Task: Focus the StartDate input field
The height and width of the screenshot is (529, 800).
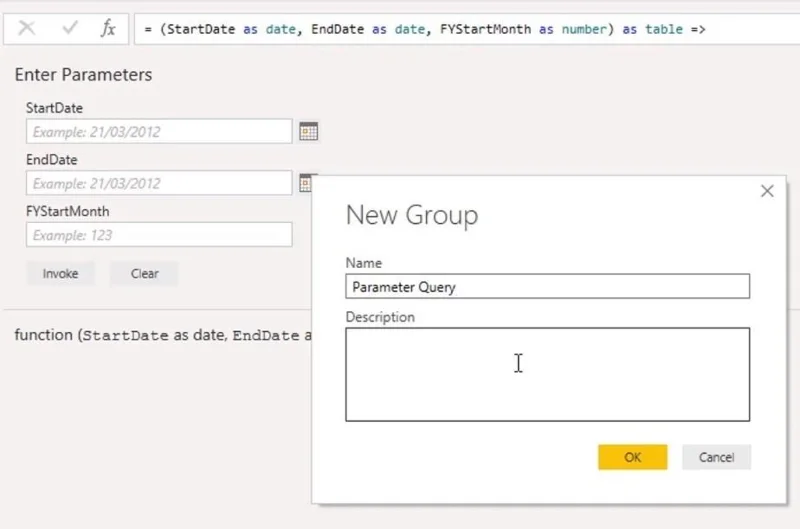Action: pos(159,132)
